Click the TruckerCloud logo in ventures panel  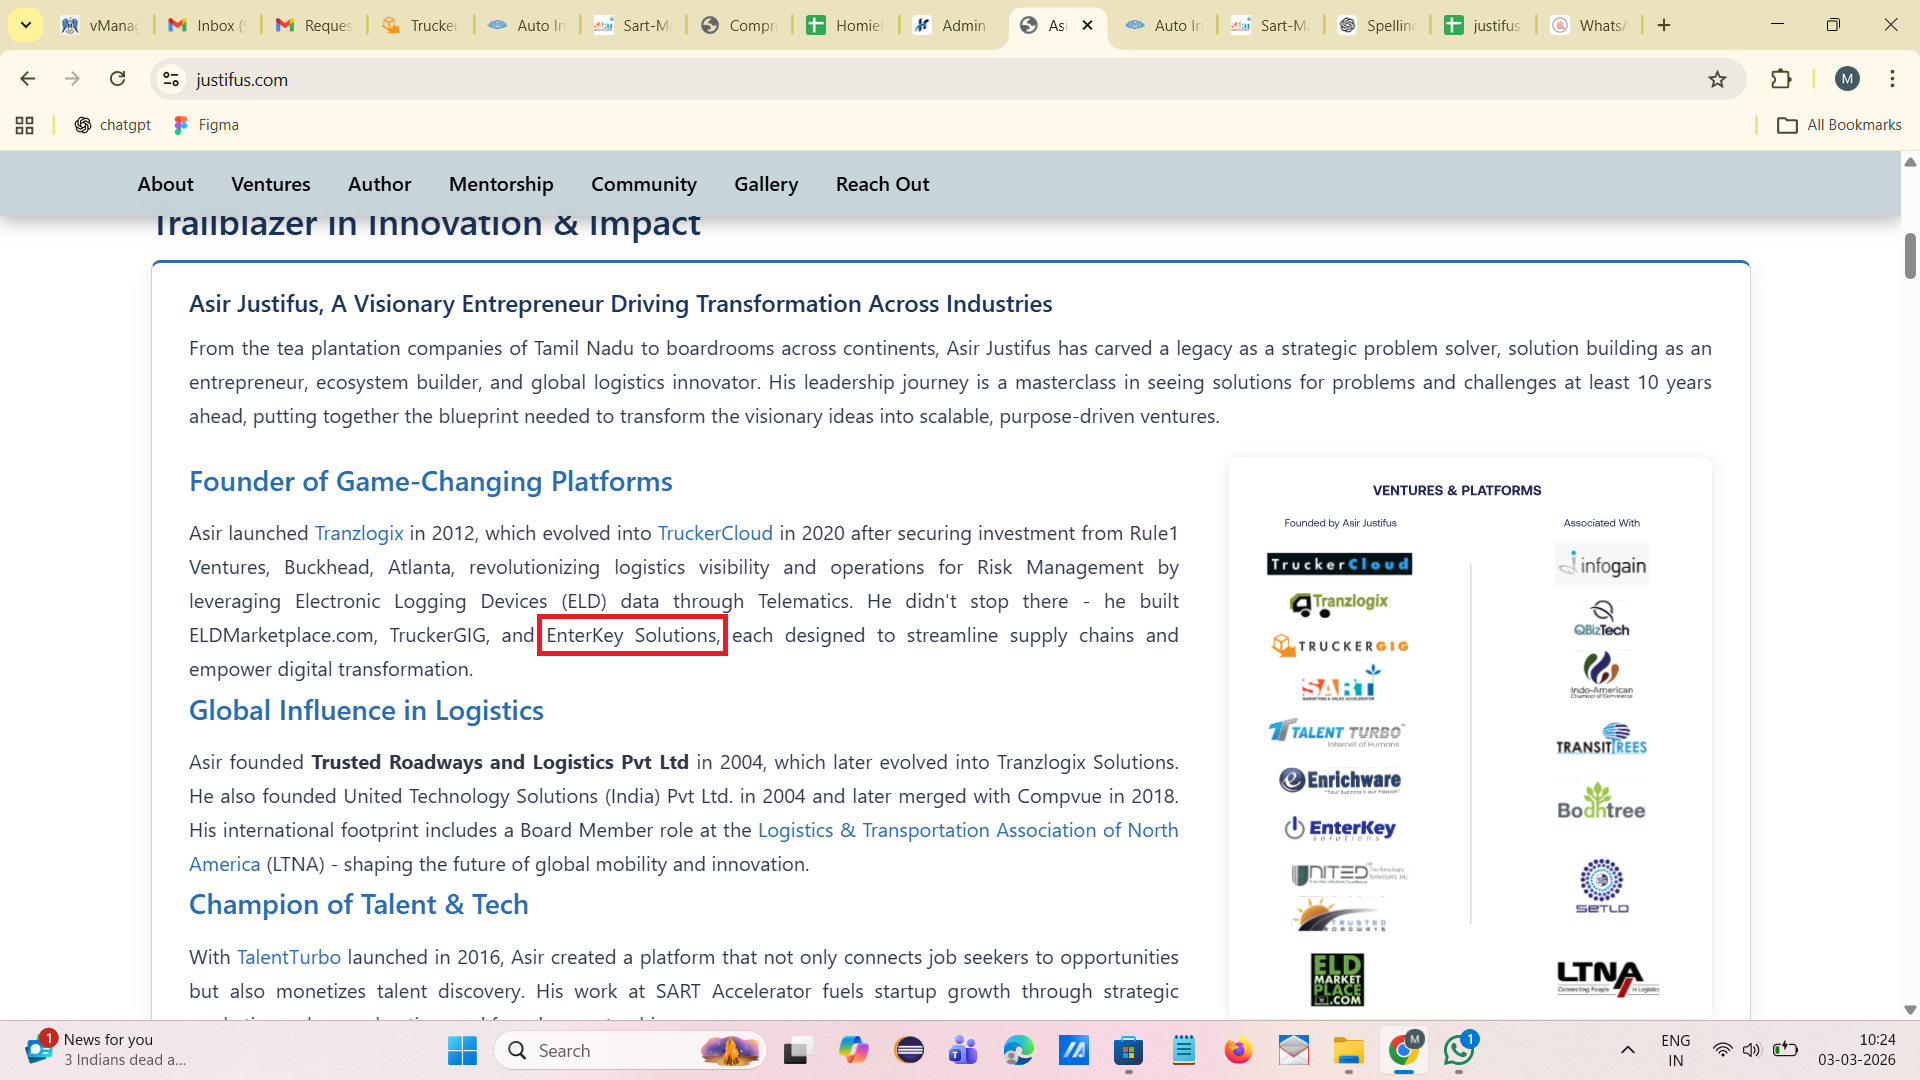click(x=1339, y=564)
